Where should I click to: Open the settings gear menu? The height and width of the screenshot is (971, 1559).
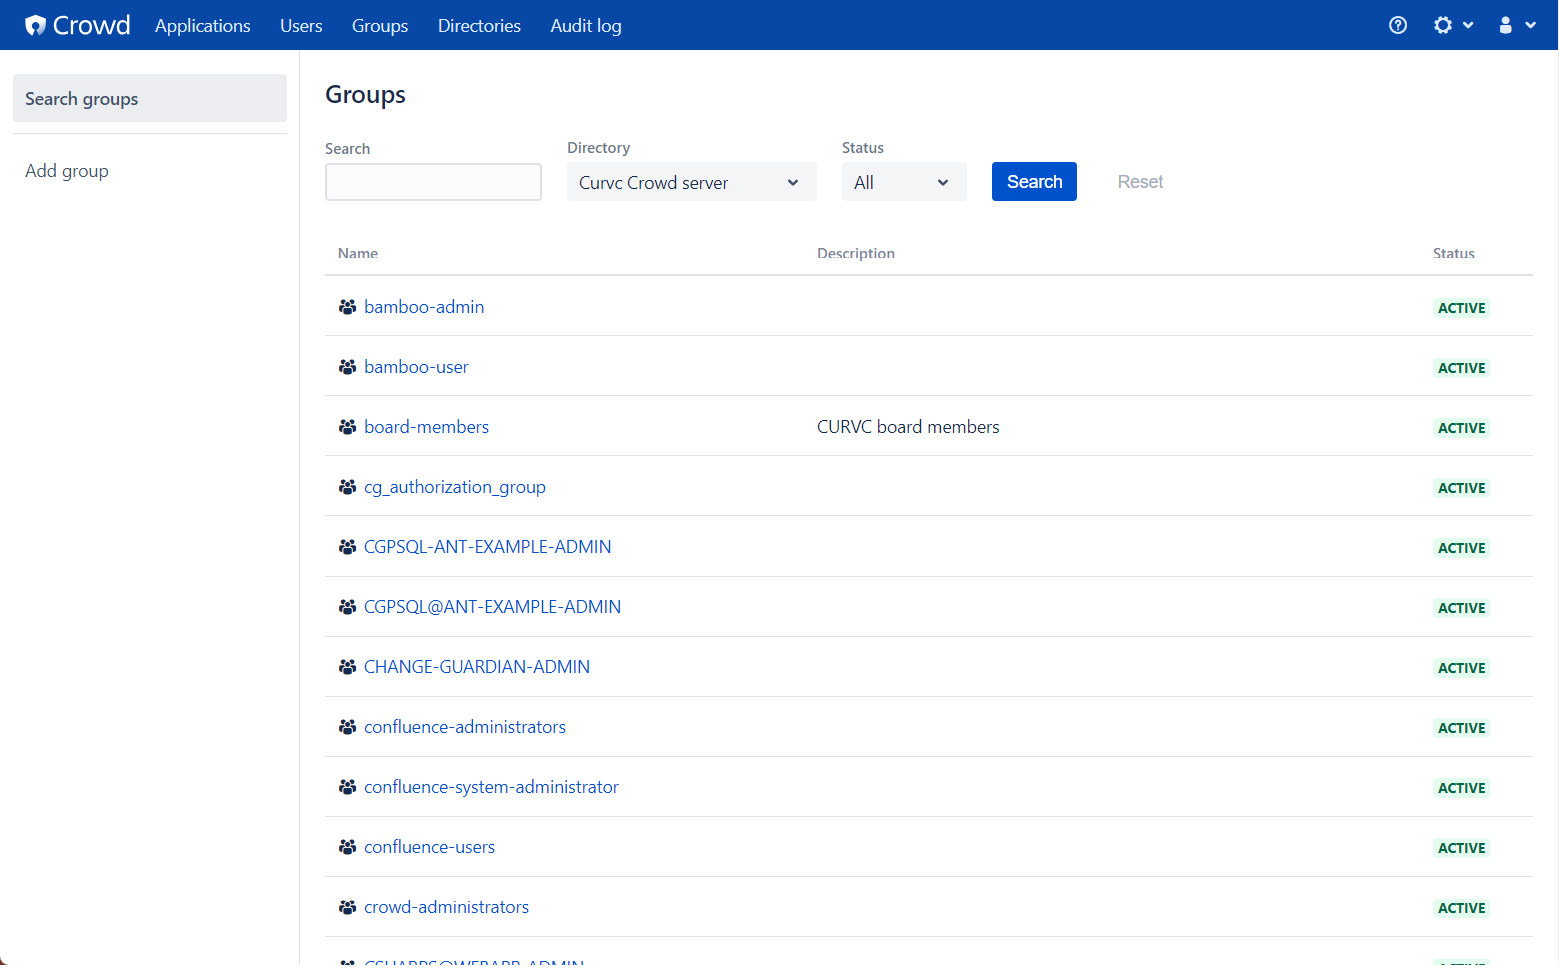1453,25
